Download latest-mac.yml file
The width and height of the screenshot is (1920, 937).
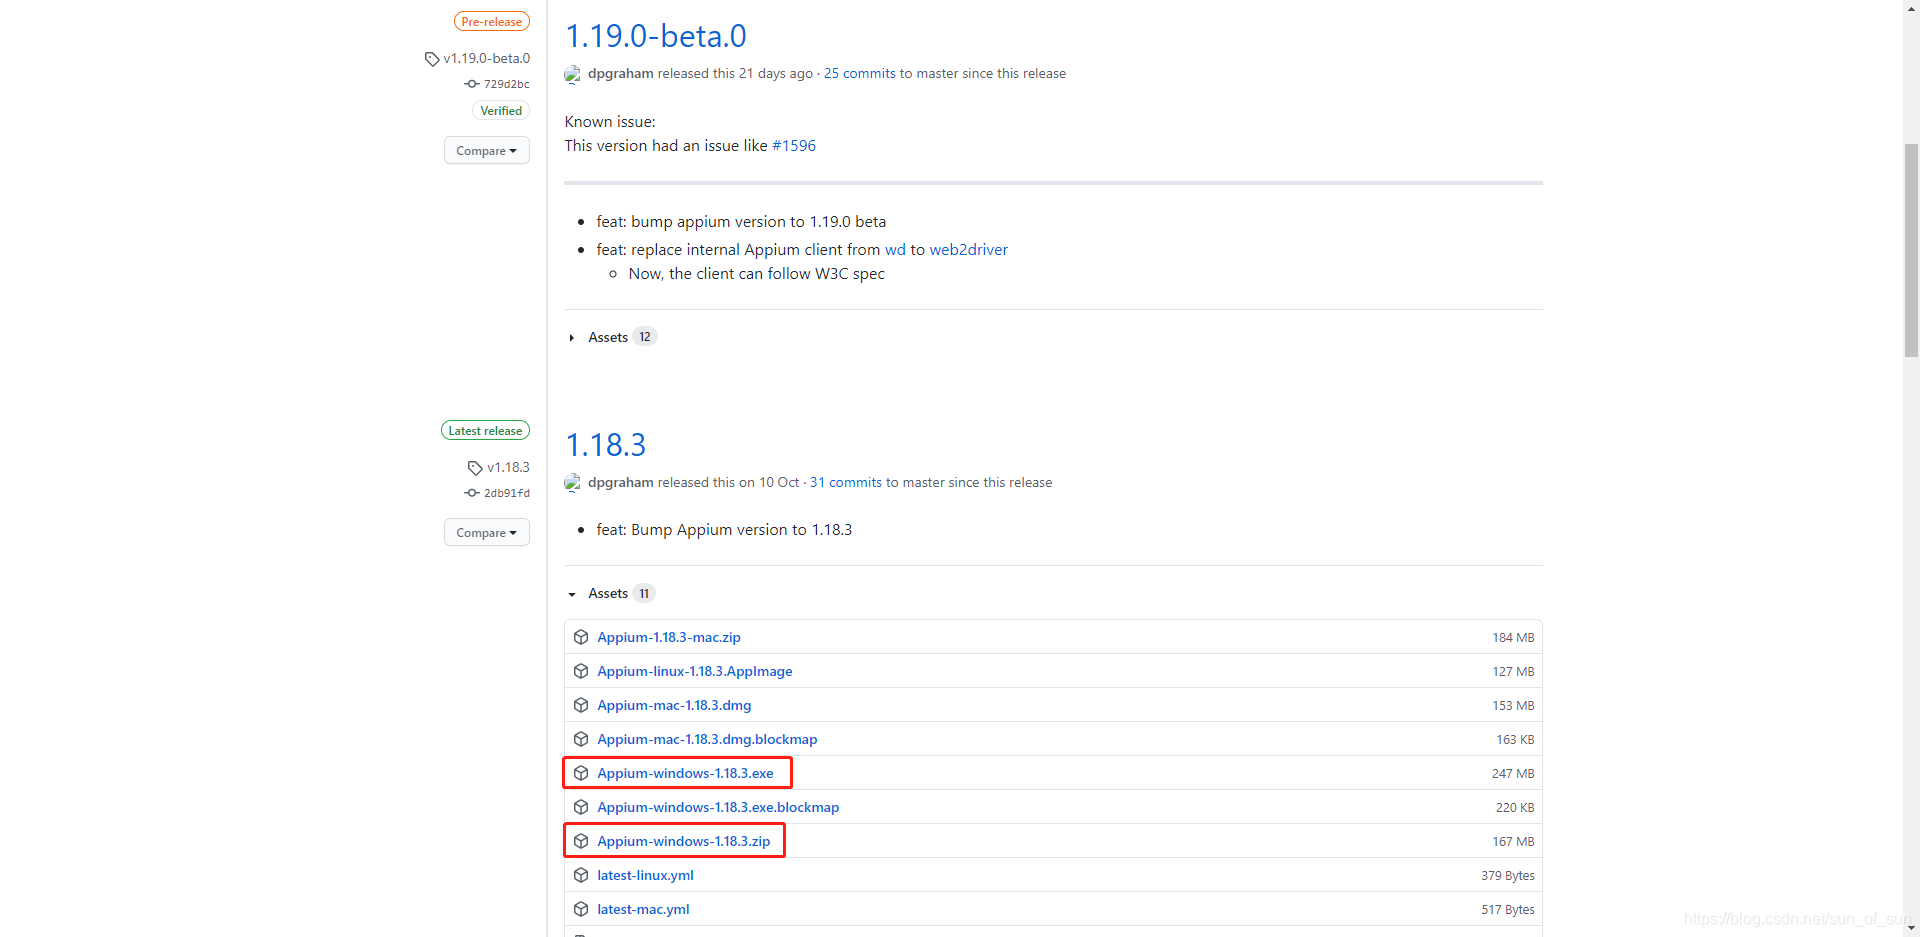[643, 909]
